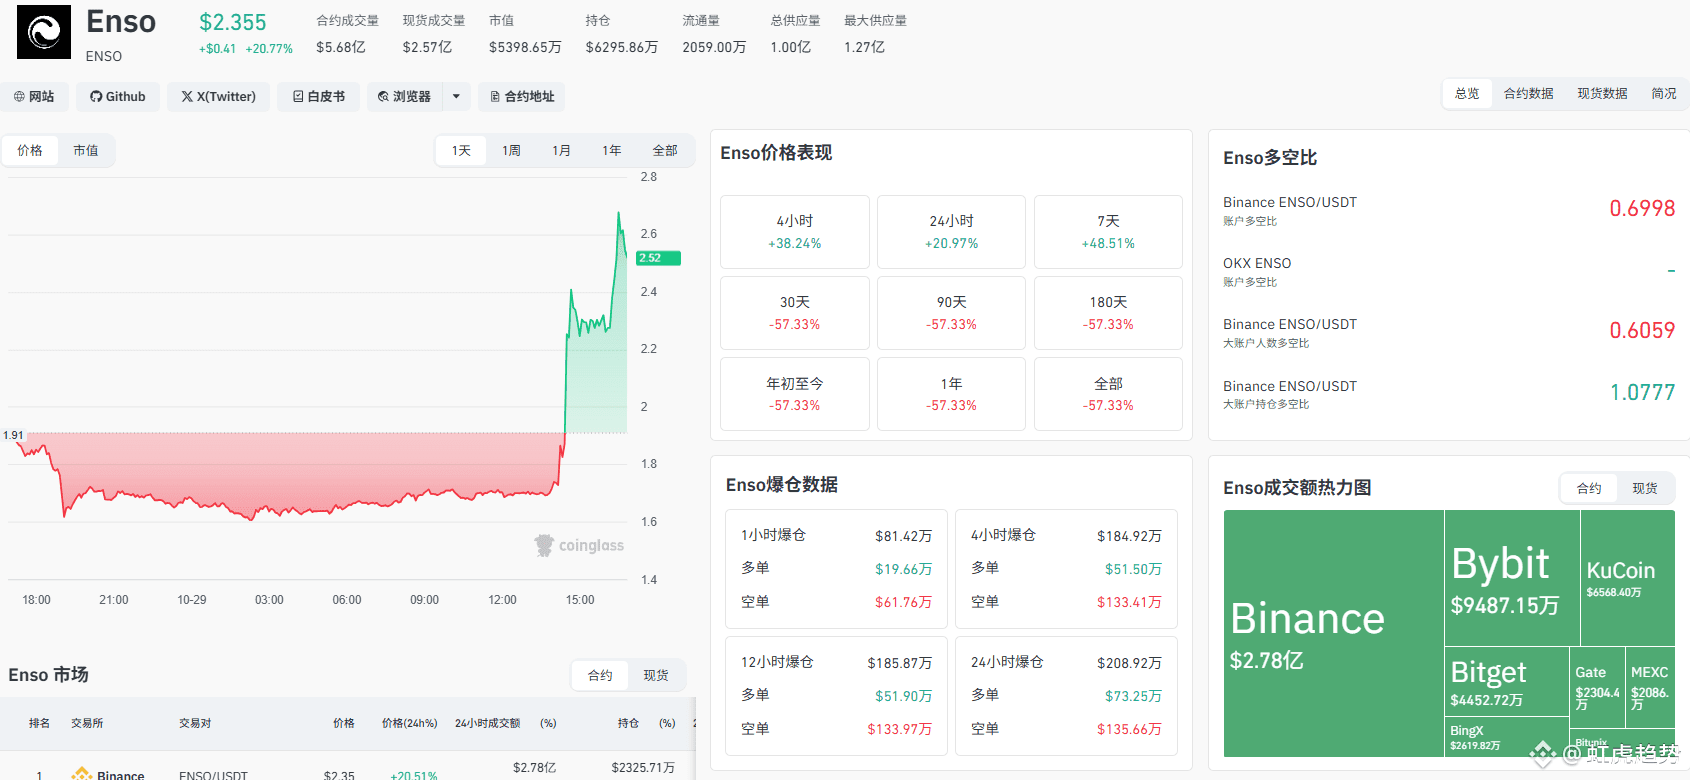Click the 30天 performance card
Viewport: 1690px width, 780px height.
point(795,313)
